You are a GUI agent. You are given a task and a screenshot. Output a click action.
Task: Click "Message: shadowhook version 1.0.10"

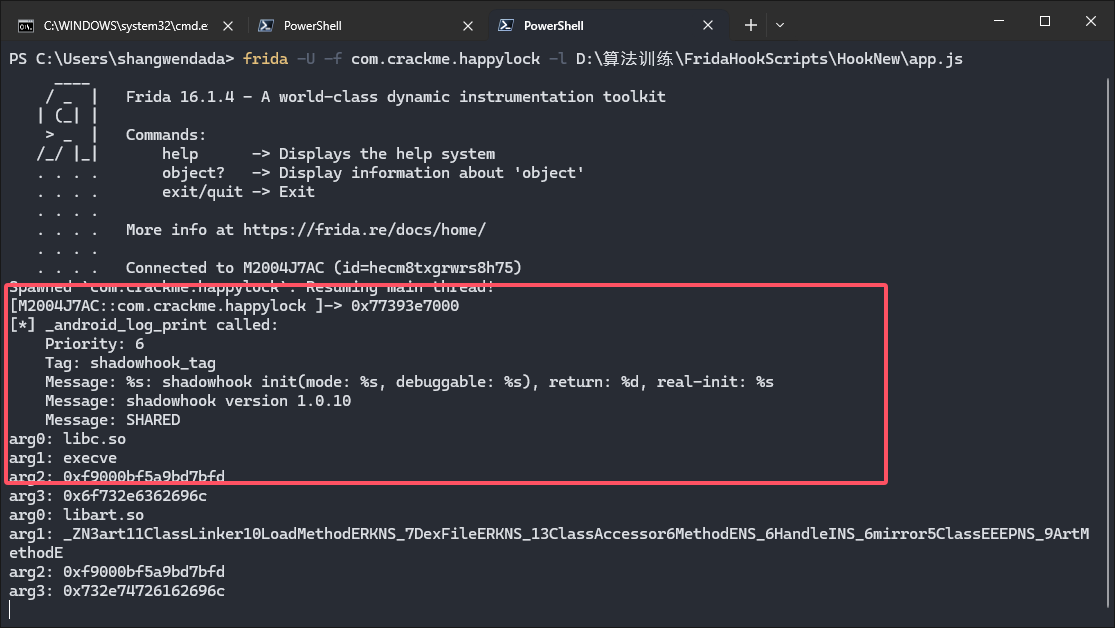point(198,401)
